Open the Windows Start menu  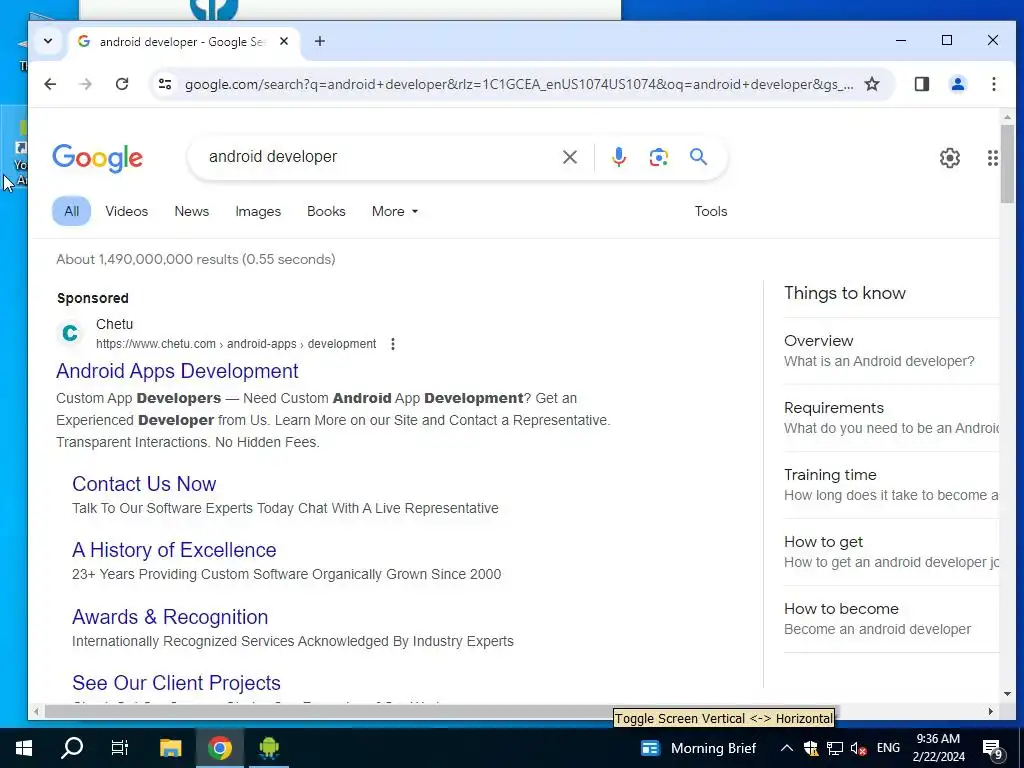pos(24,748)
